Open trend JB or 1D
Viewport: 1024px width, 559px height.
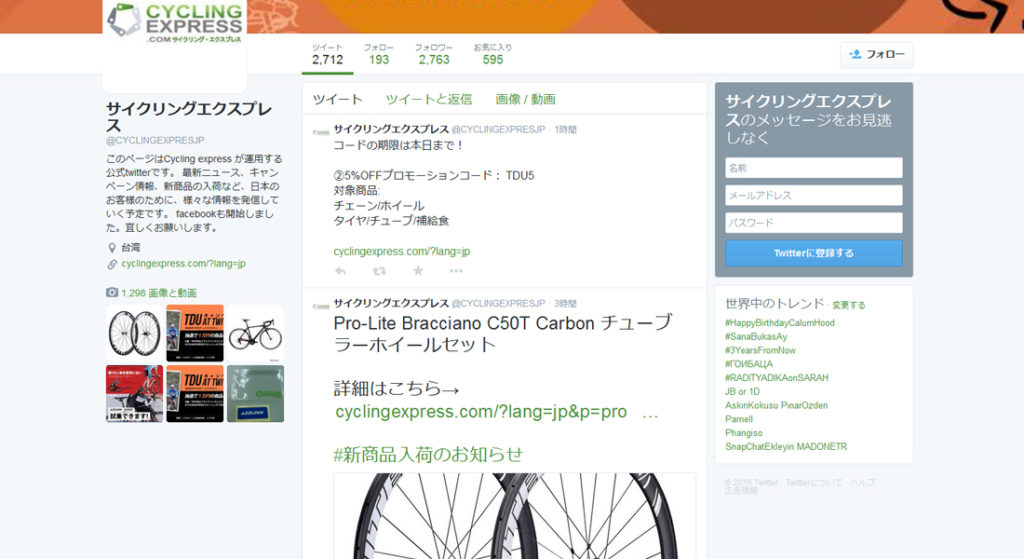743,391
